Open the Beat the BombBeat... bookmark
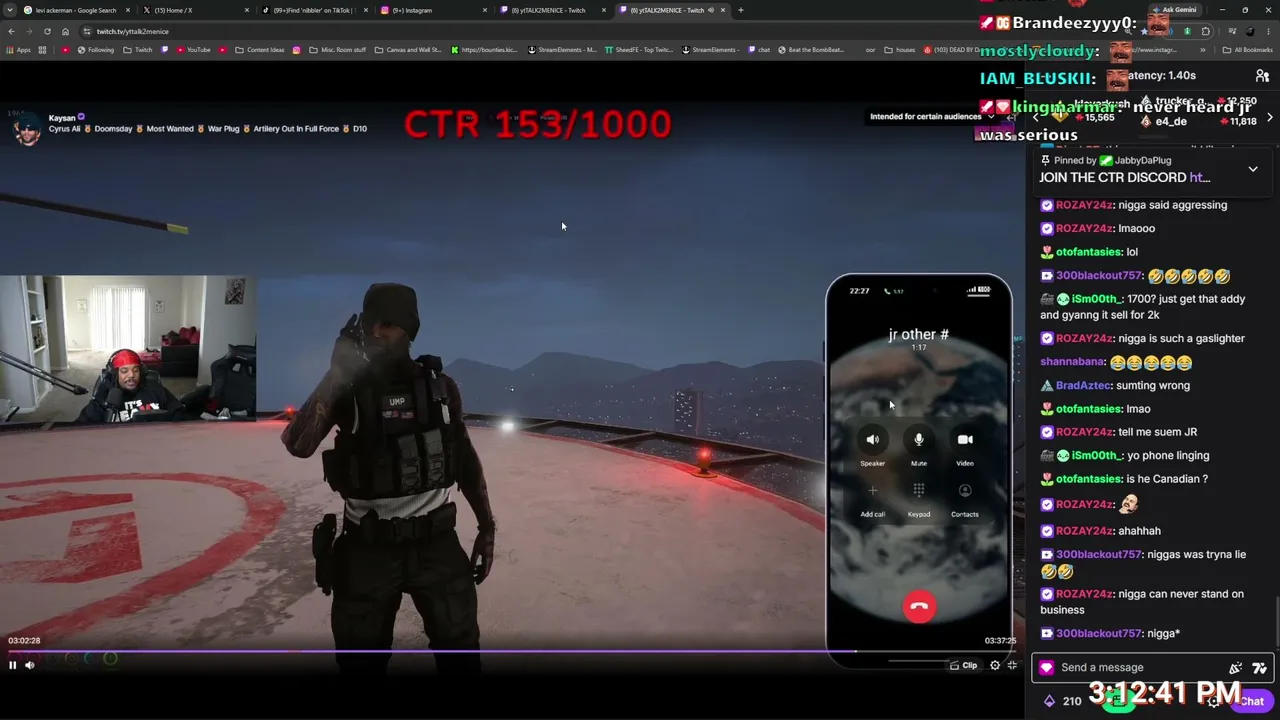The height and width of the screenshot is (720, 1280). click(810, 50)
